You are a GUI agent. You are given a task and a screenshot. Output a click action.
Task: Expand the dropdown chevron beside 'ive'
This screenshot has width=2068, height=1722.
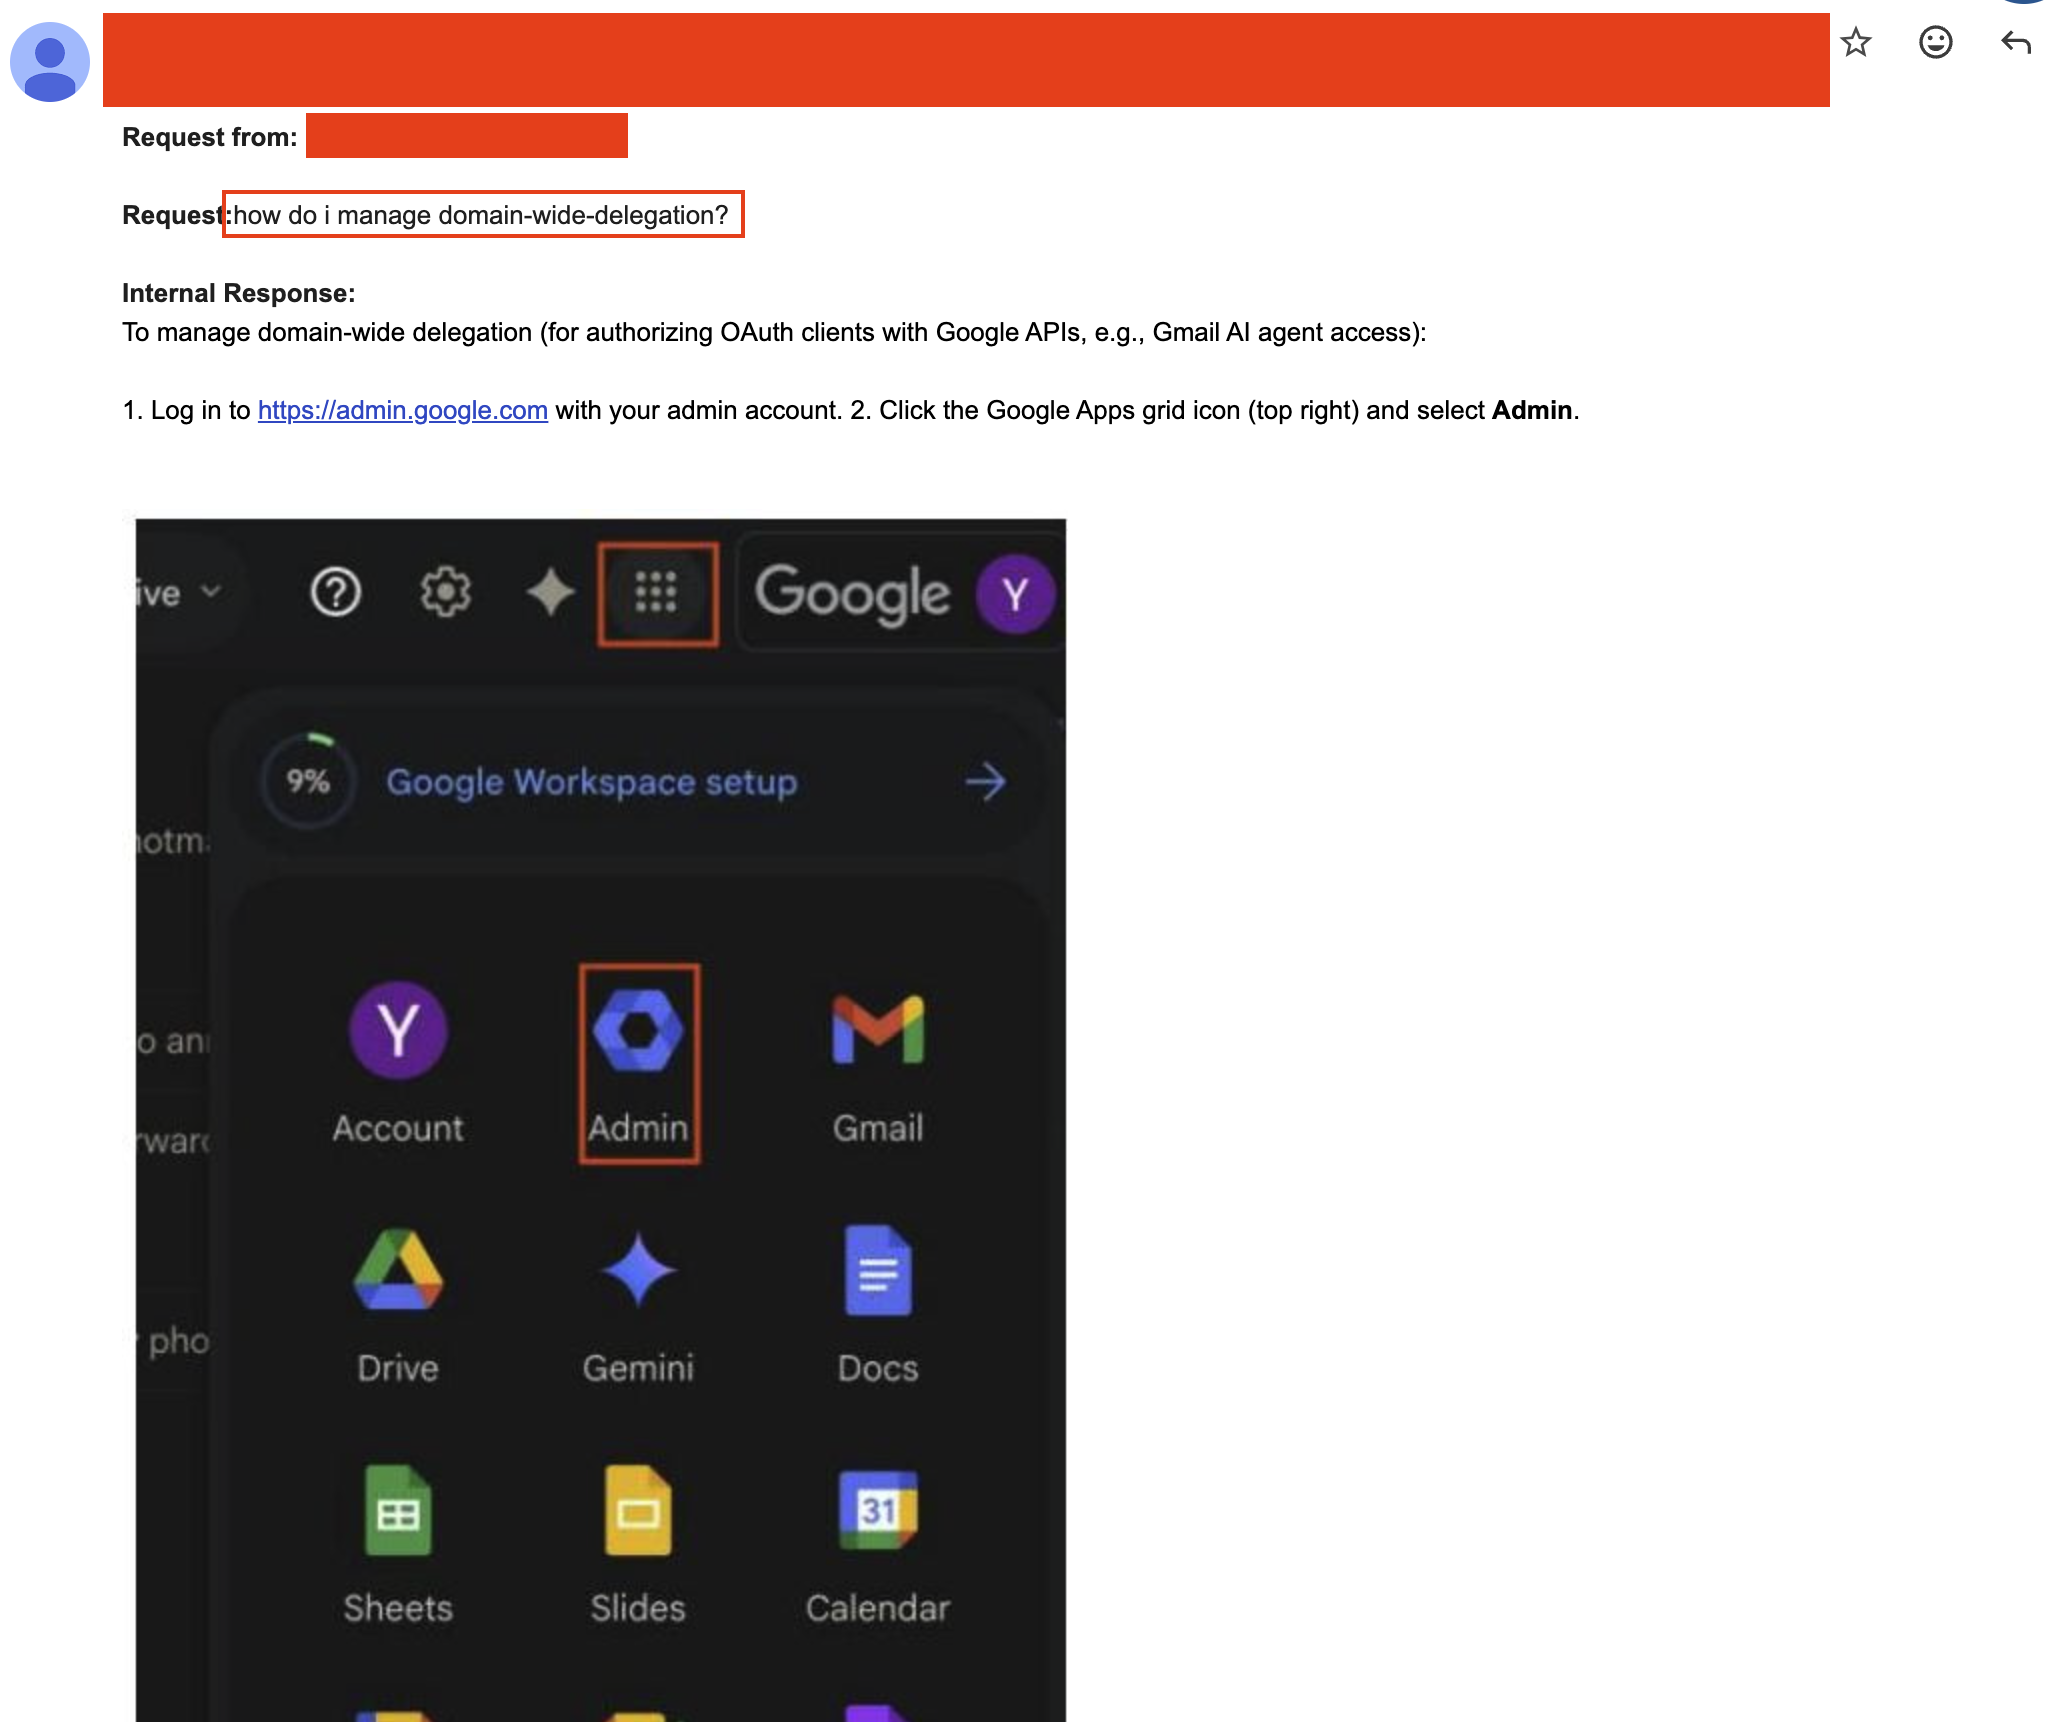[x=211, y=592]
